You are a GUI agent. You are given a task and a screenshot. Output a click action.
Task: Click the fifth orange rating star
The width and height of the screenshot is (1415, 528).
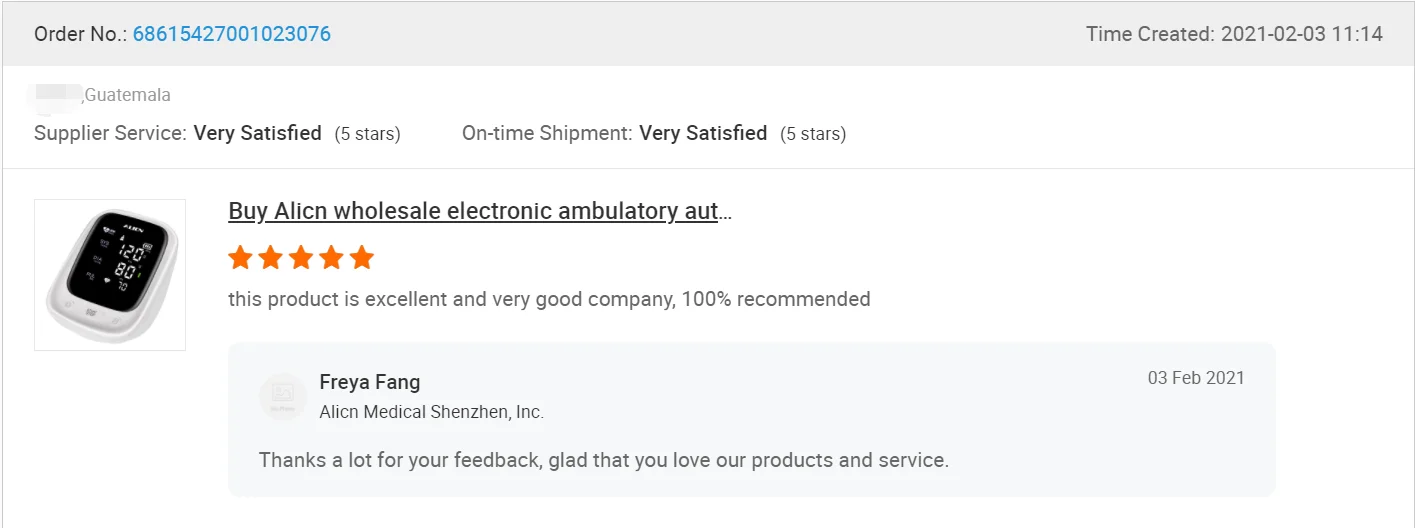pyautogui.click(x=362, y=258)
